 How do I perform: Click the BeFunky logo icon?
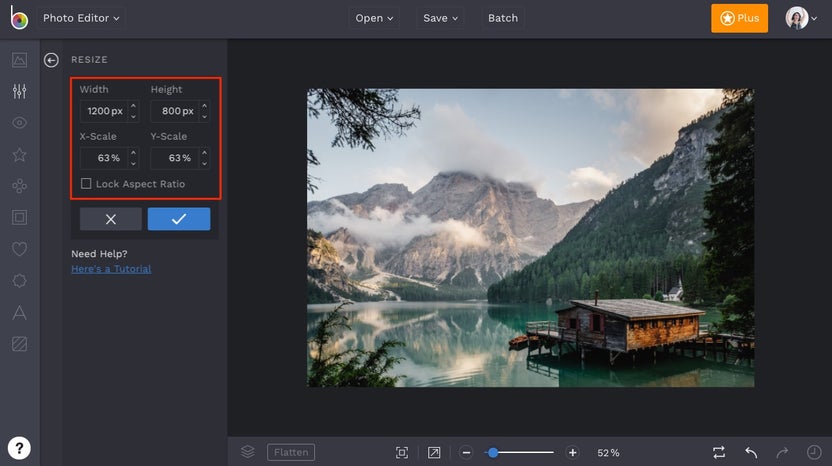coord(19,18)
